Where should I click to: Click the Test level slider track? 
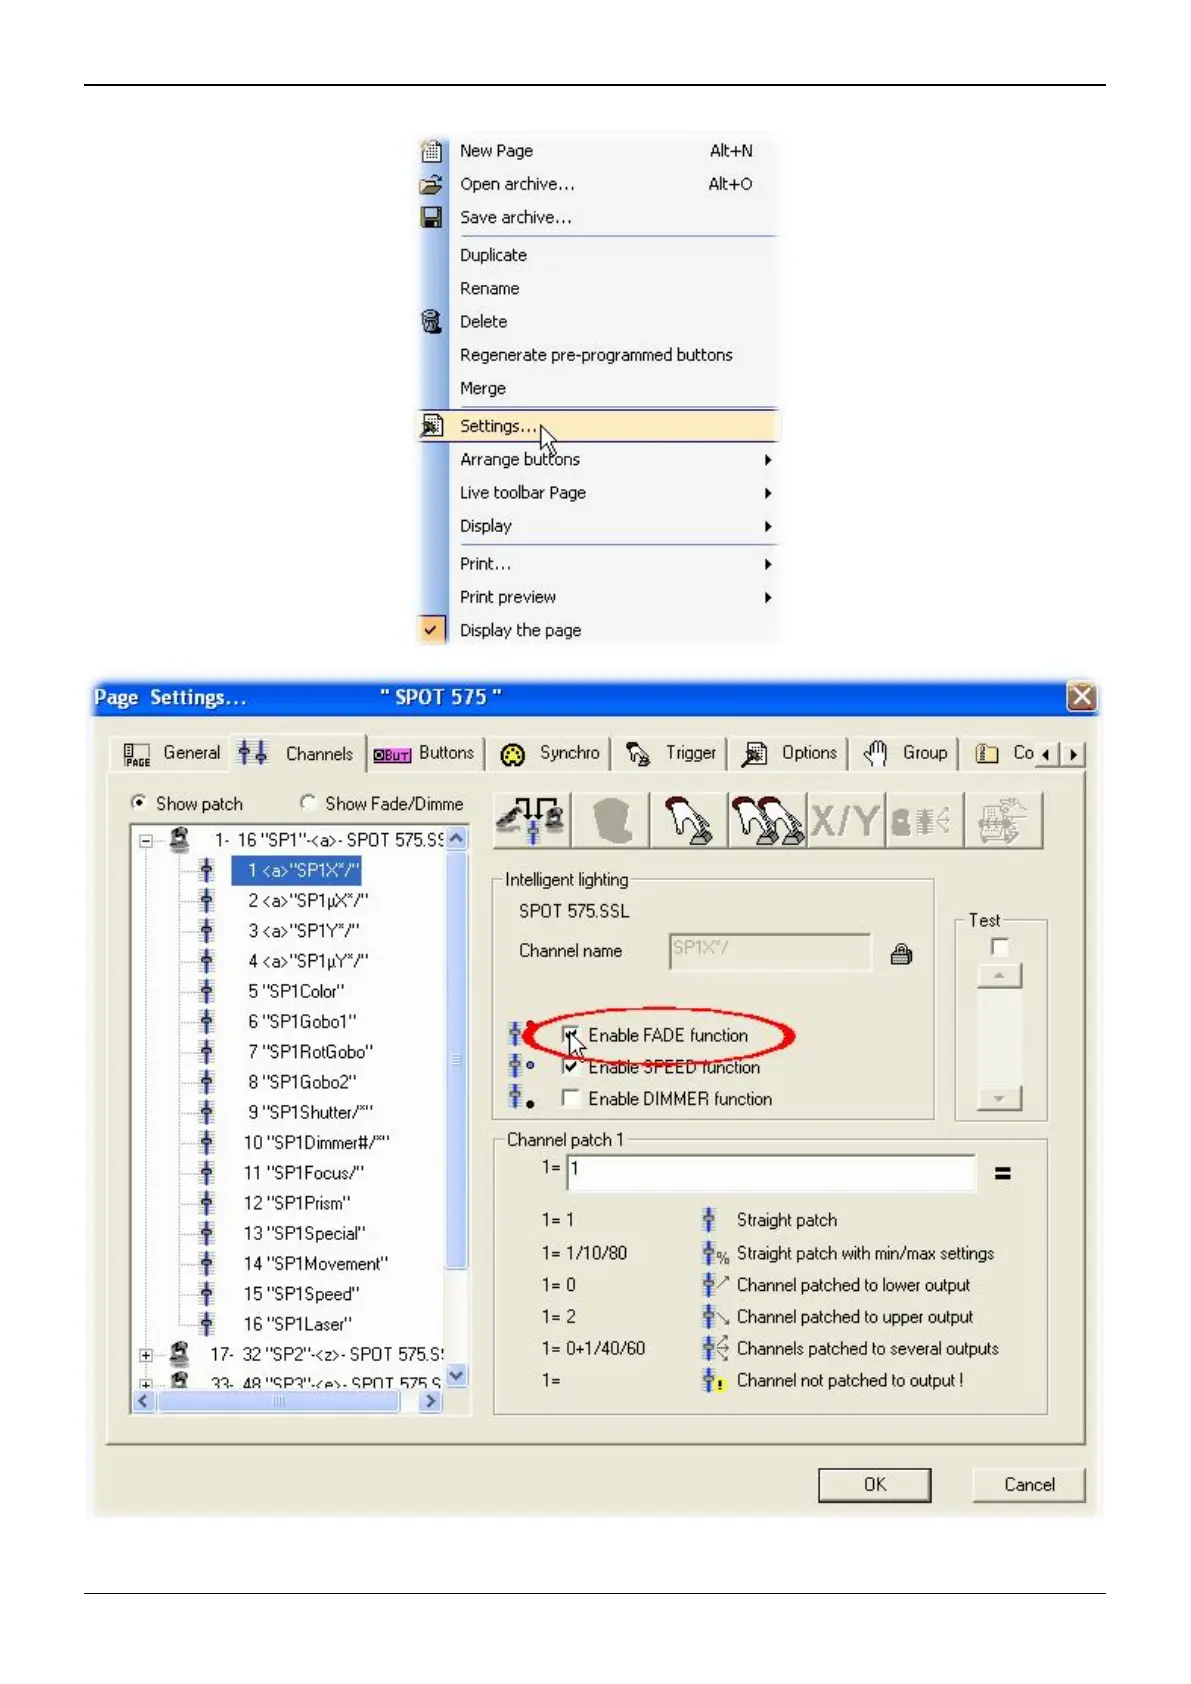pos(999,1038)
